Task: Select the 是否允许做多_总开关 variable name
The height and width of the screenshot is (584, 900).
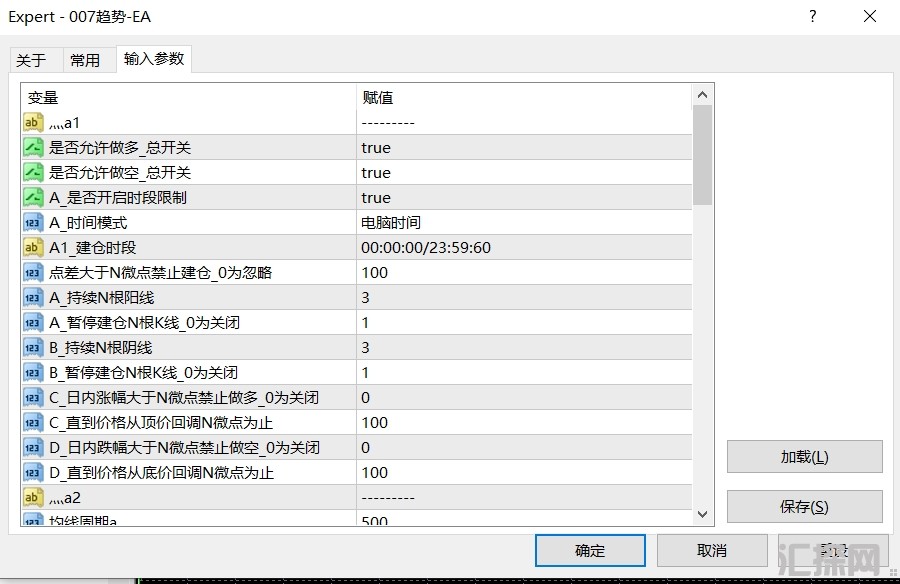Action: click(x=119, y=148)
